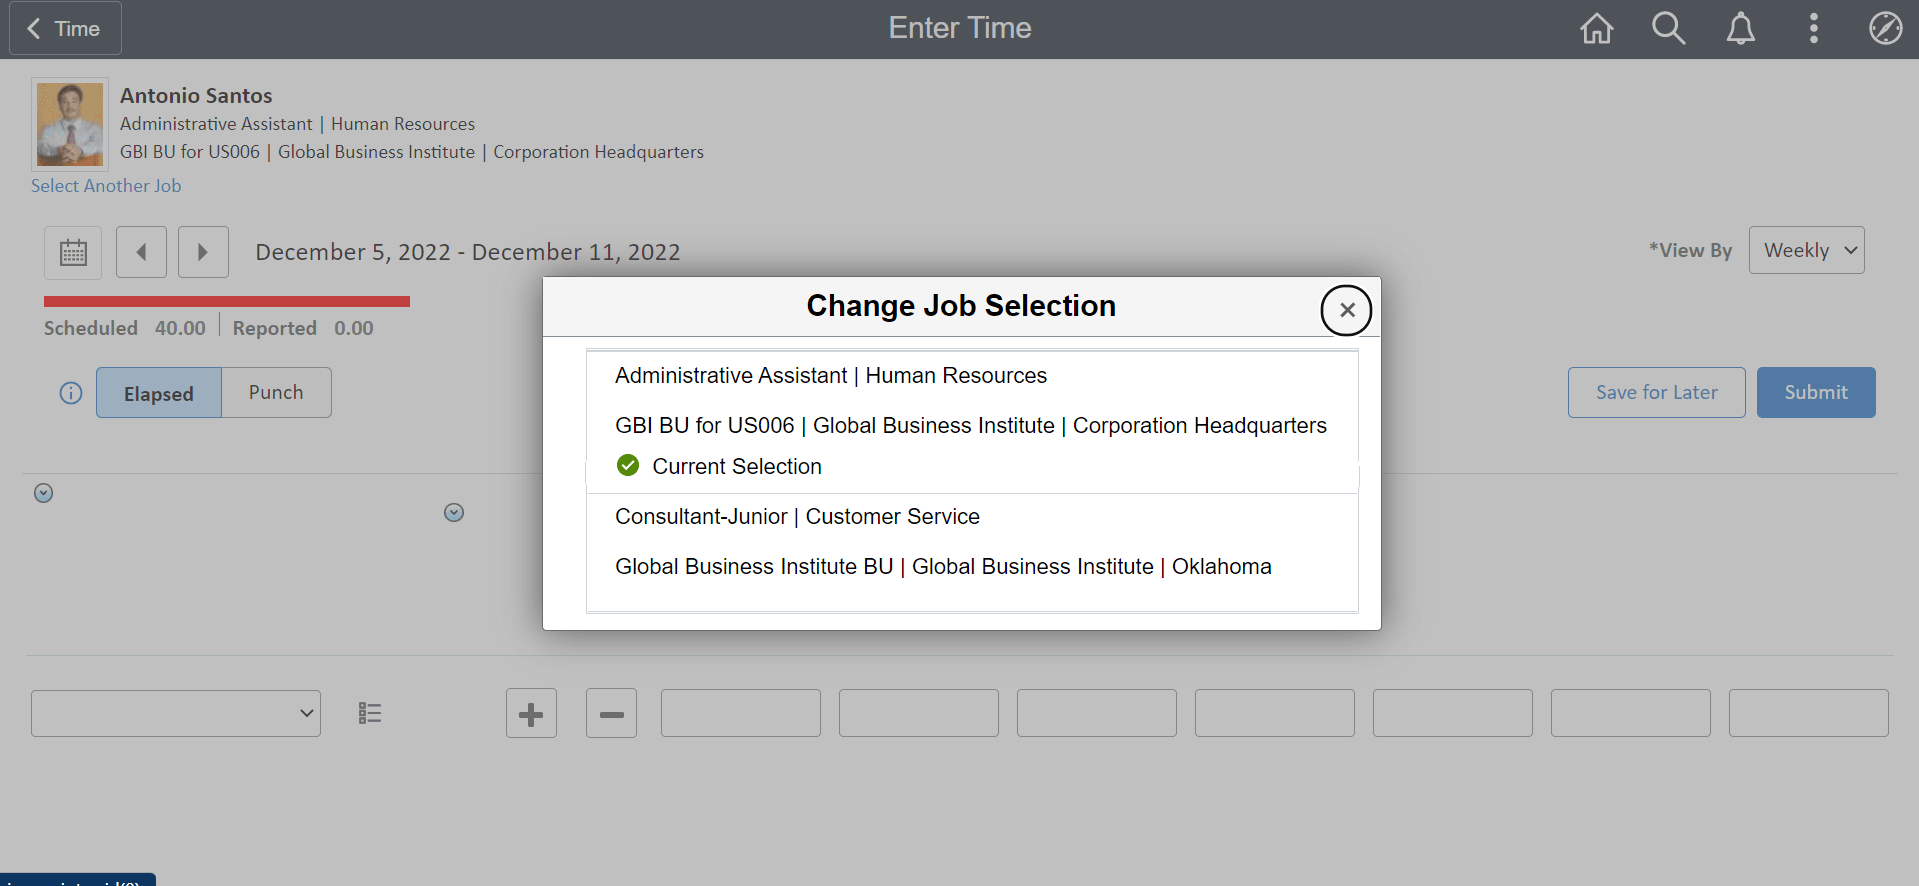This screenshot has width=1919, height=886.
Task: Close the Change Job Selection dialog
Action: [1346, 310]
